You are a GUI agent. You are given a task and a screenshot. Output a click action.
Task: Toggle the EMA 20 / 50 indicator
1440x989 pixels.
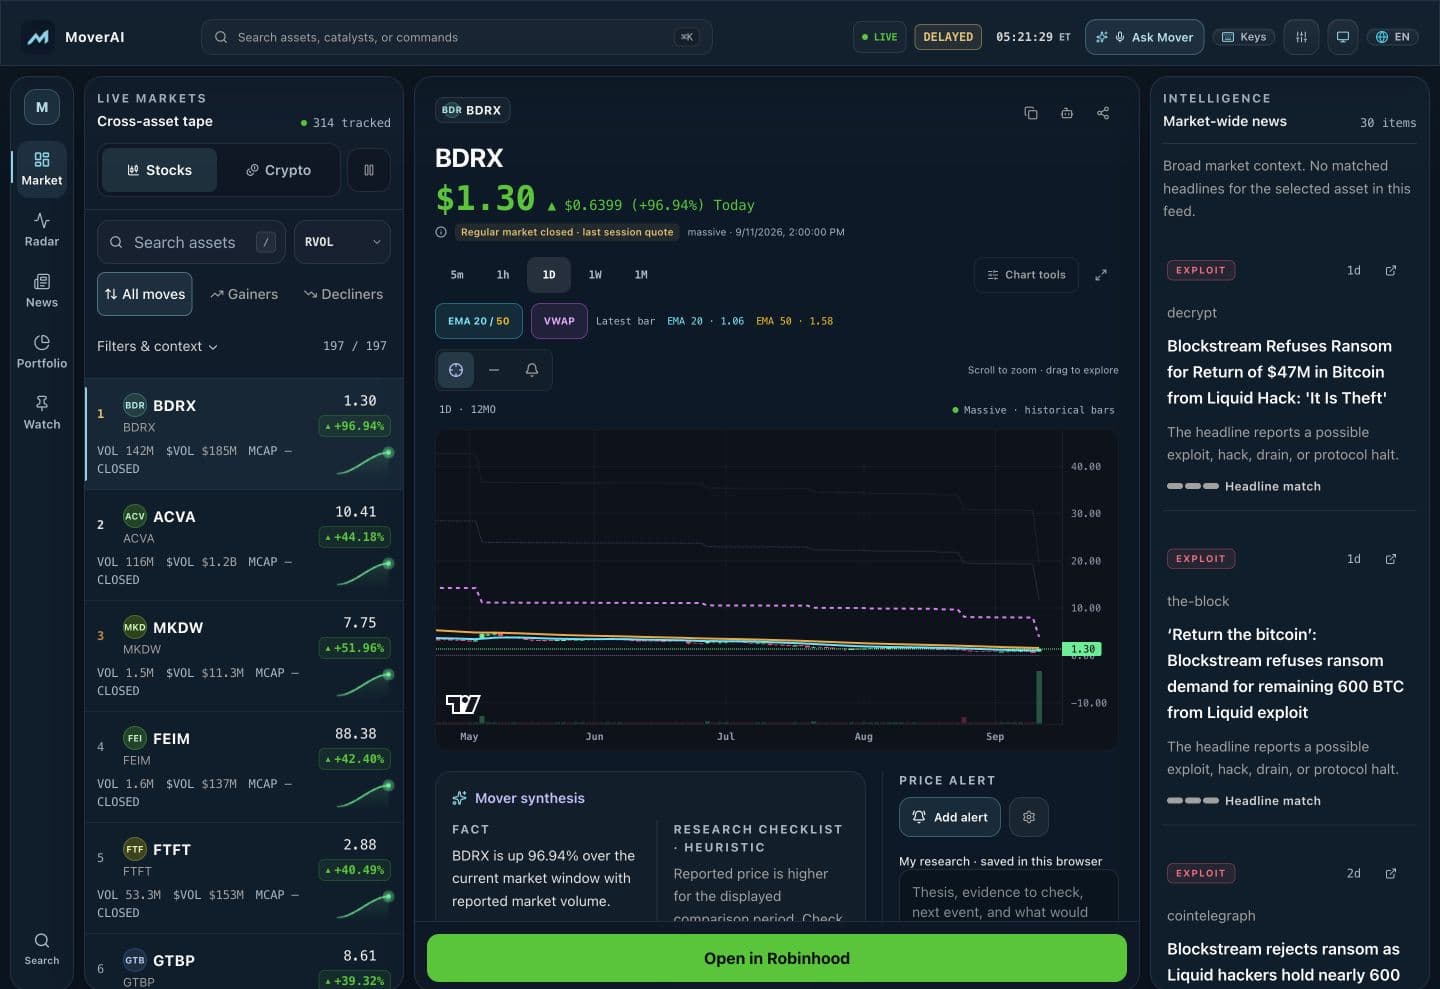pyautogui.click(x=479, y=321)
